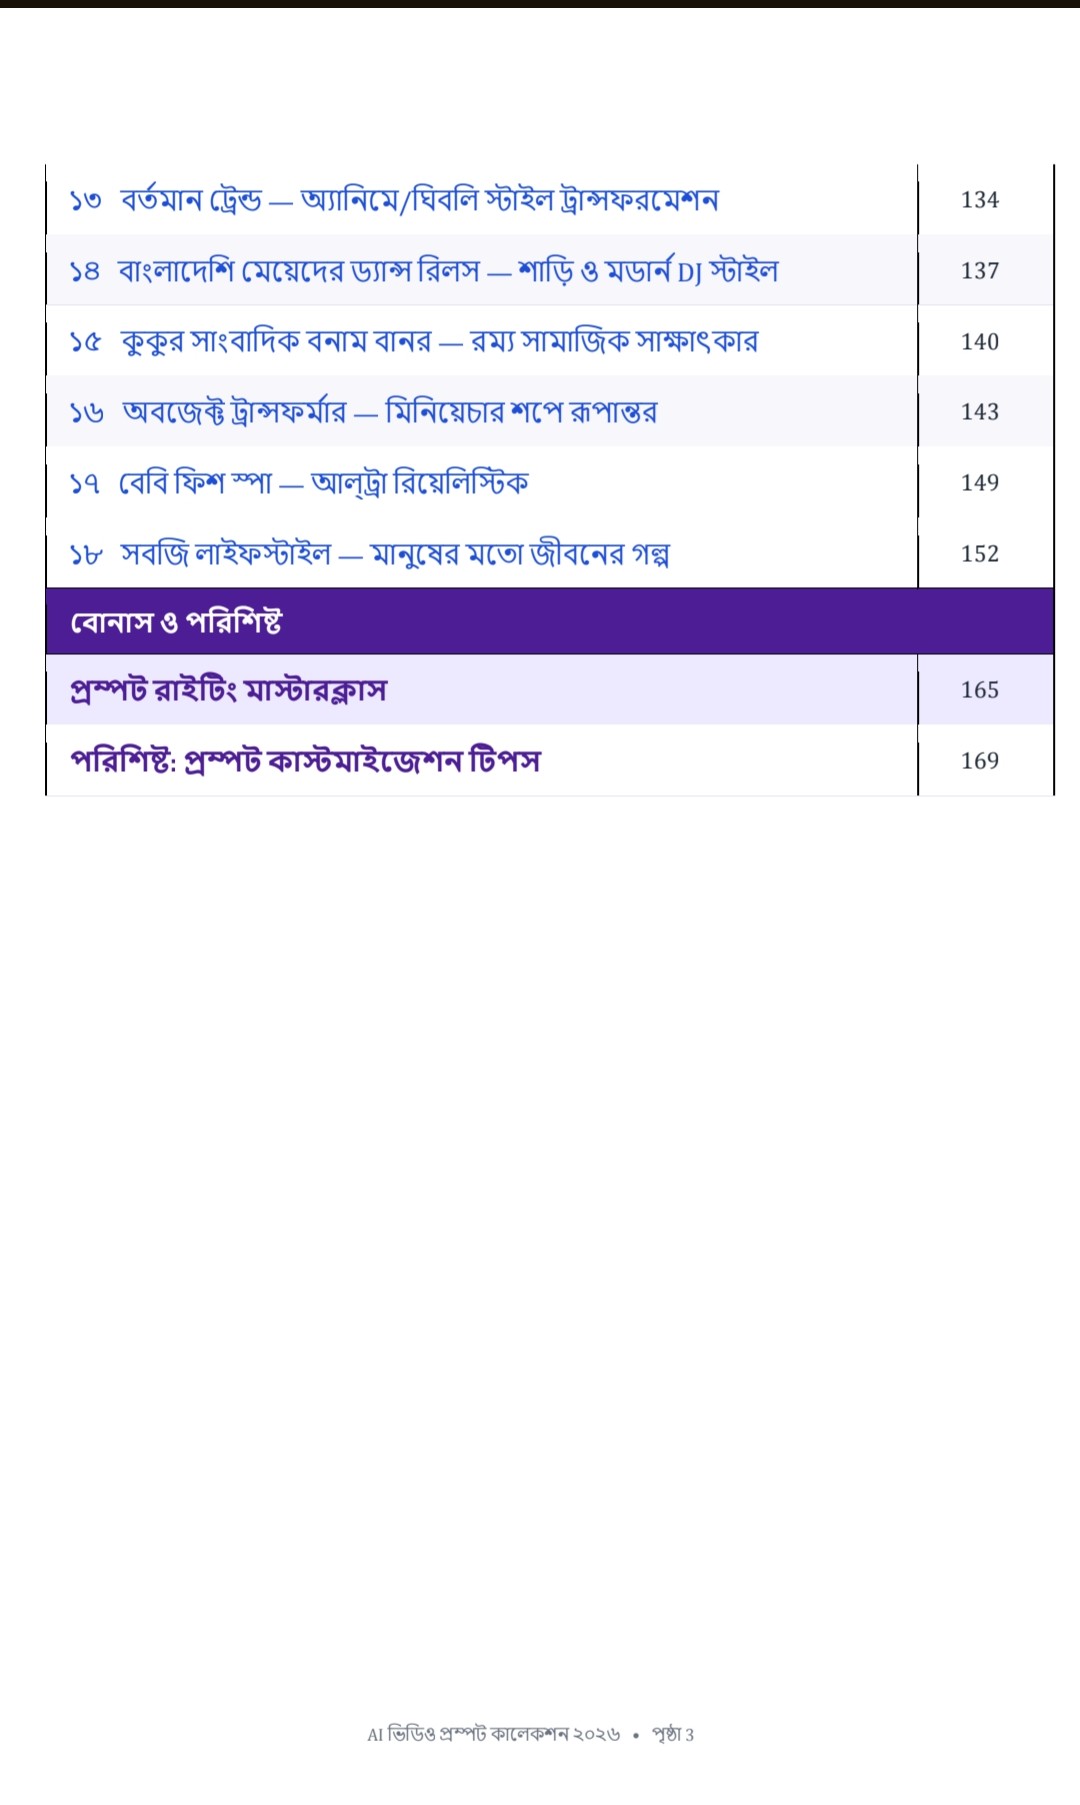Viewport: 1080px width, 1805px height.
Task: Open প্রম্পট রাইটিং মাস্টারক্লাস entry
Action: click(228, 690)
